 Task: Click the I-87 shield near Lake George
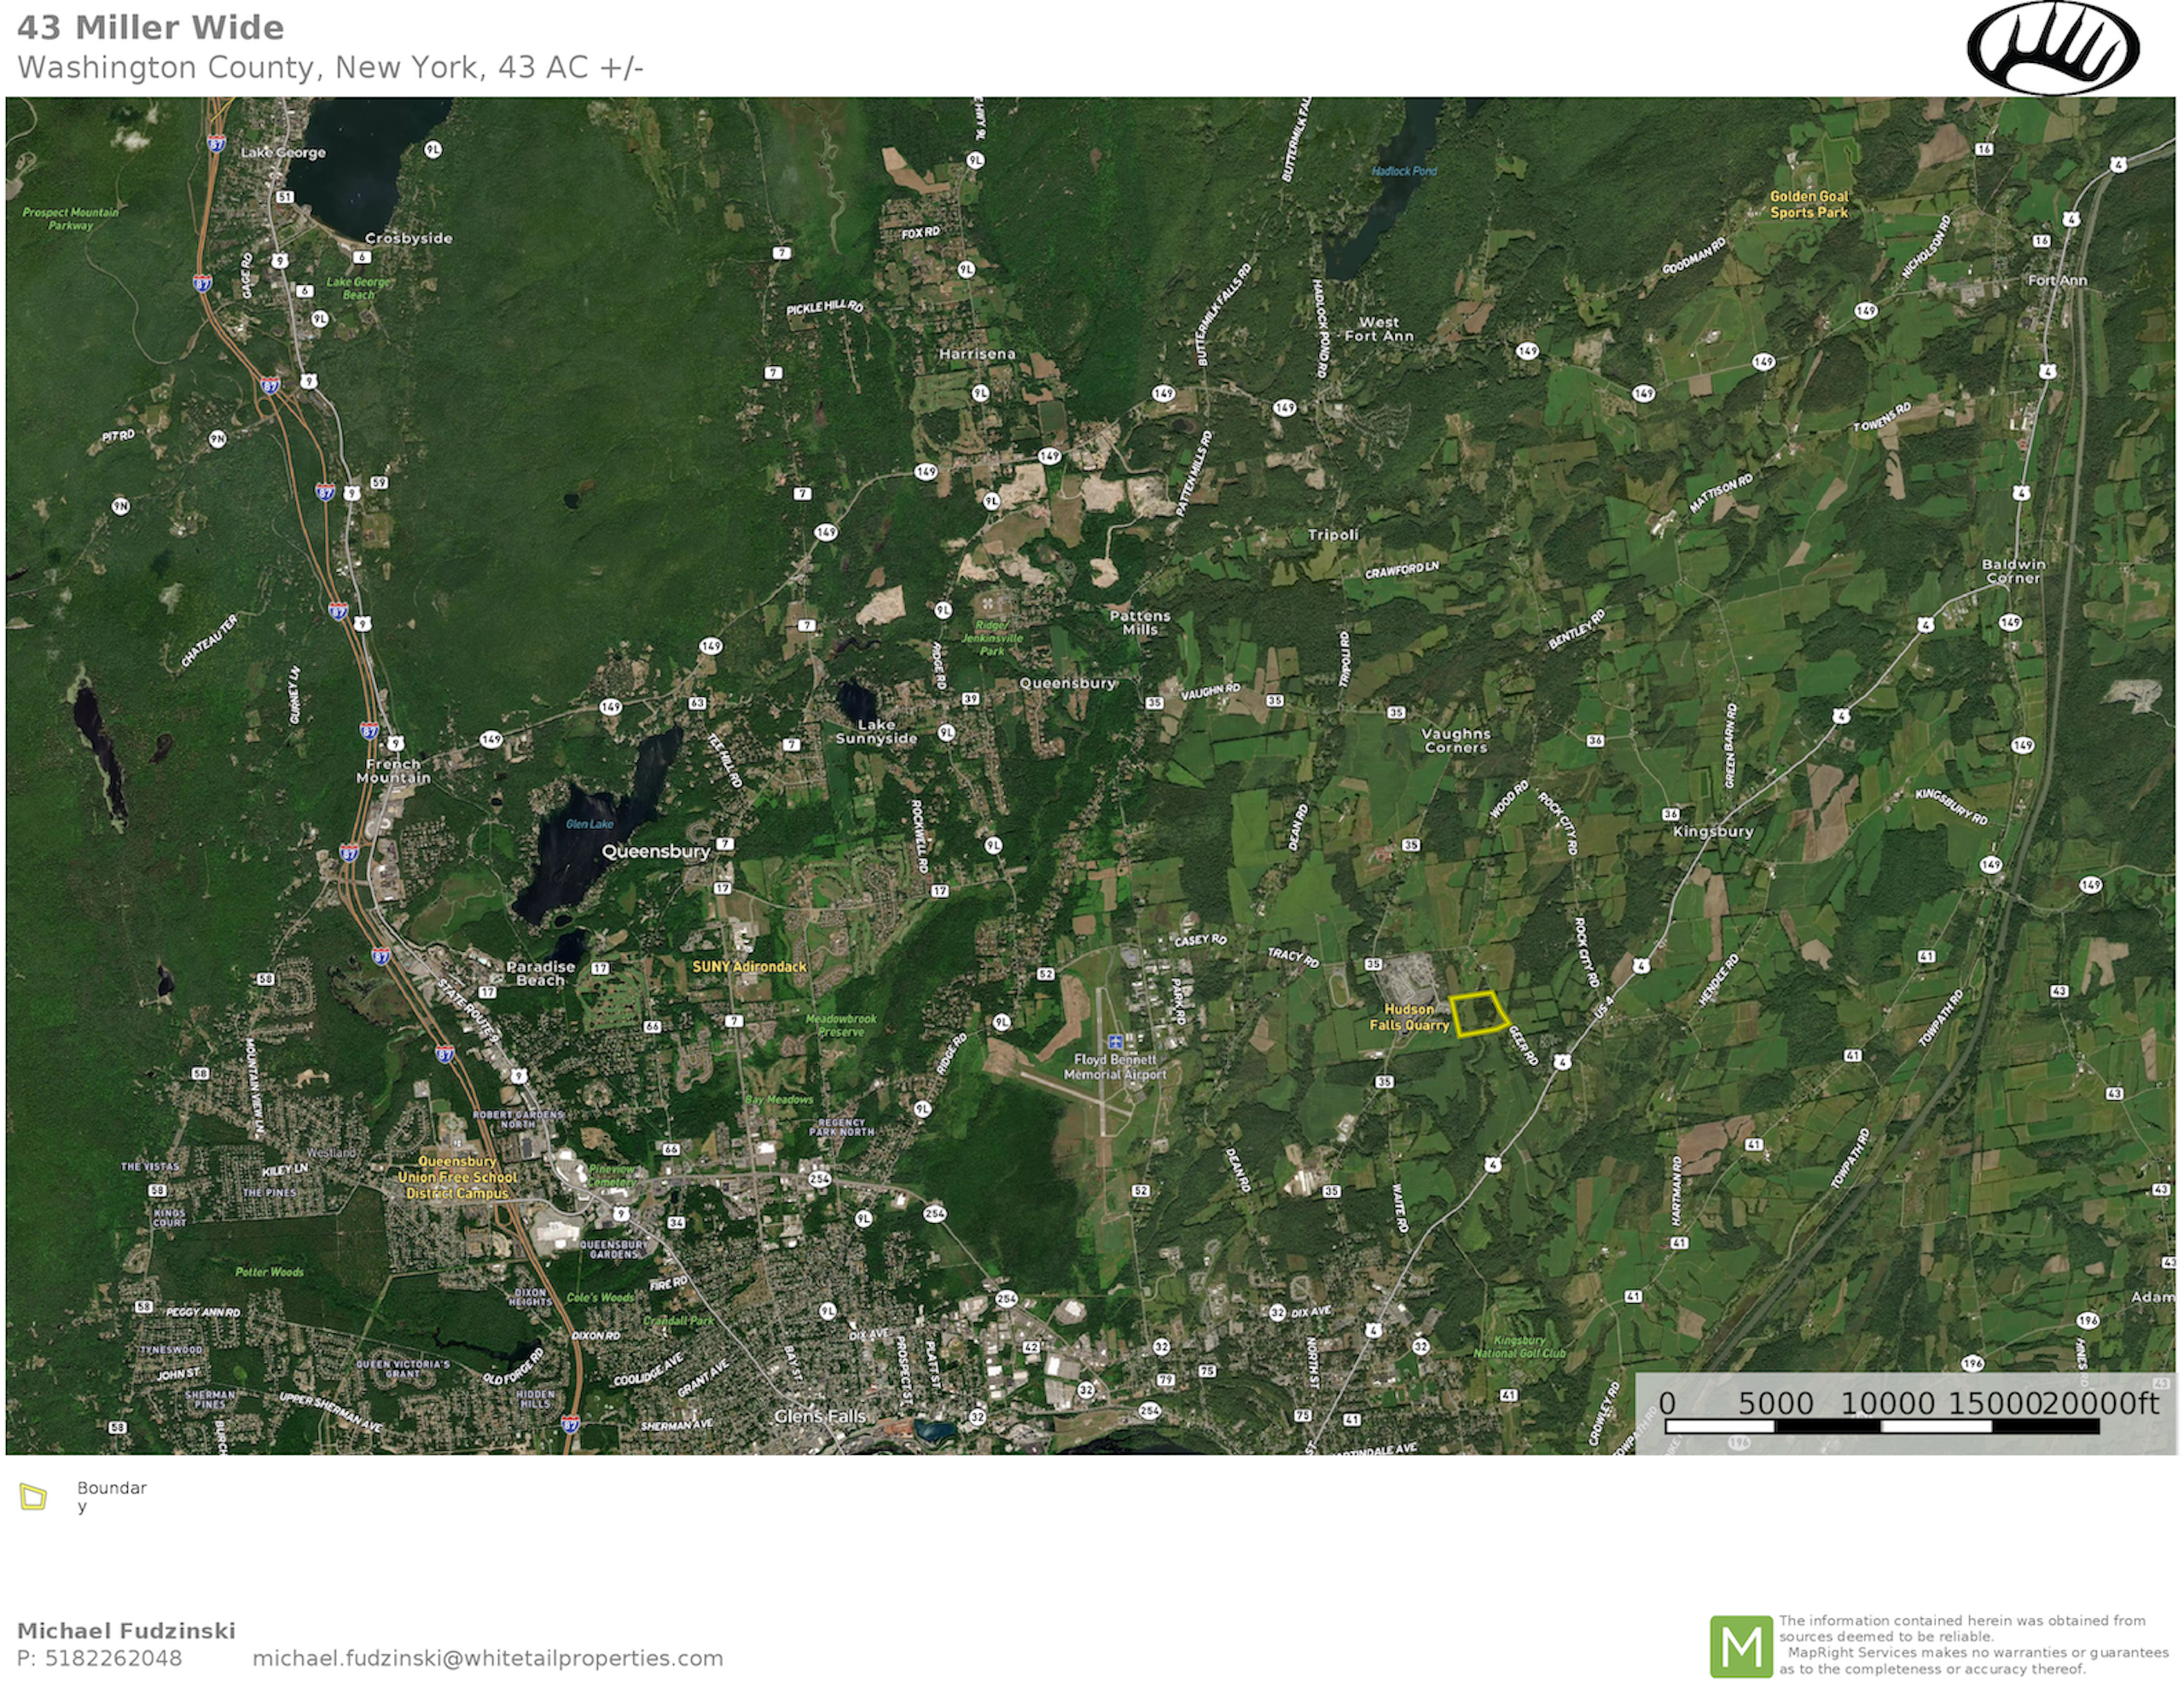point(217,144)
